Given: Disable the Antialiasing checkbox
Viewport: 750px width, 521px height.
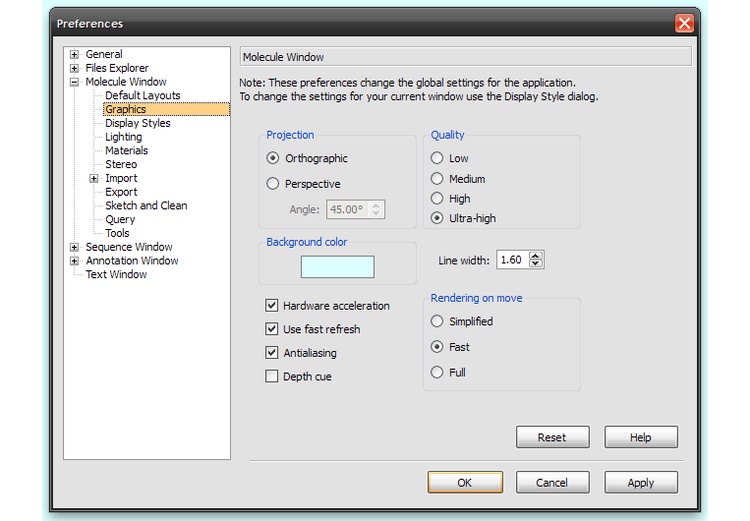Looking at the screenshot, I should (x=272, y=353).
